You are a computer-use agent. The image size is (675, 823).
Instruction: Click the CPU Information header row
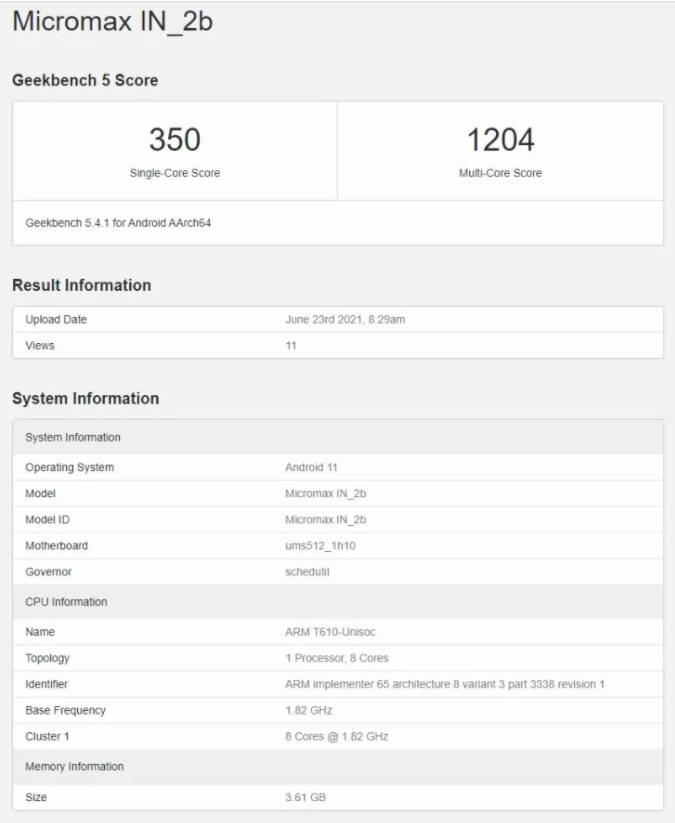338,602
